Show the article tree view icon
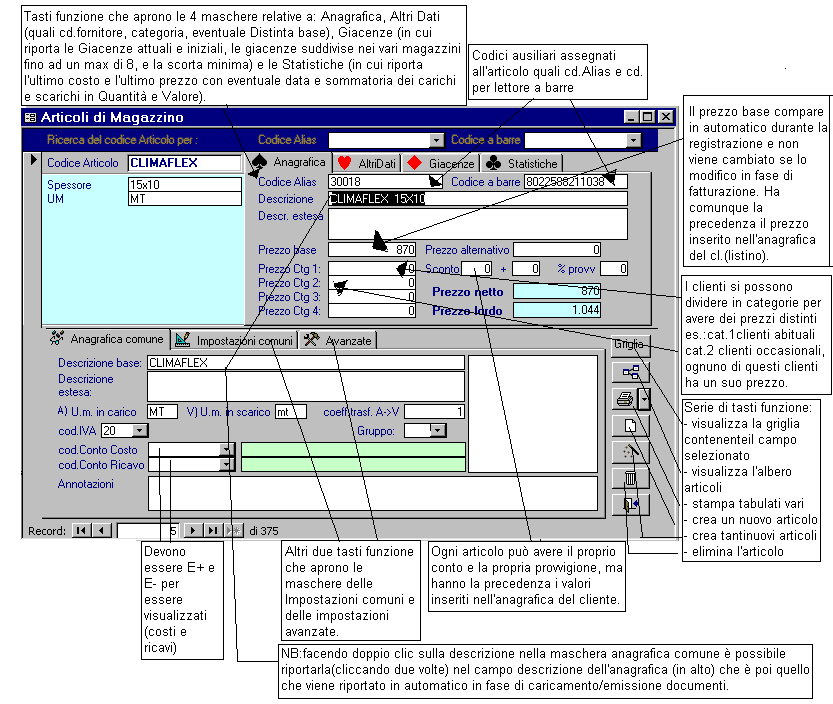Image resolution: width=833 pixels, height=704 pixels. (631, 372)
